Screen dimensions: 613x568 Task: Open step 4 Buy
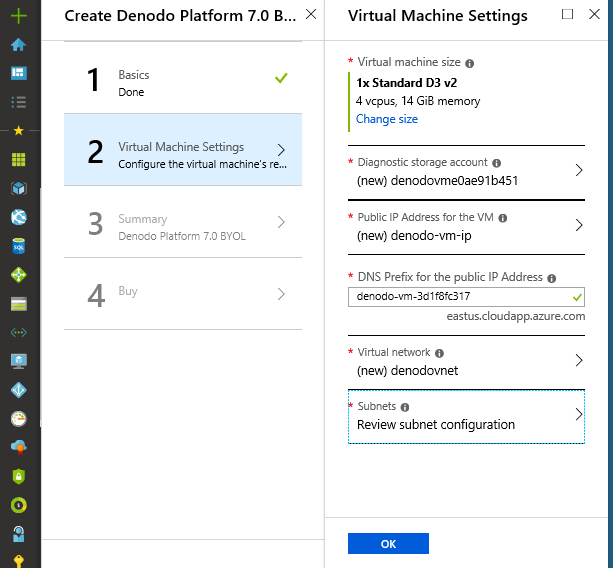(183, 294)
